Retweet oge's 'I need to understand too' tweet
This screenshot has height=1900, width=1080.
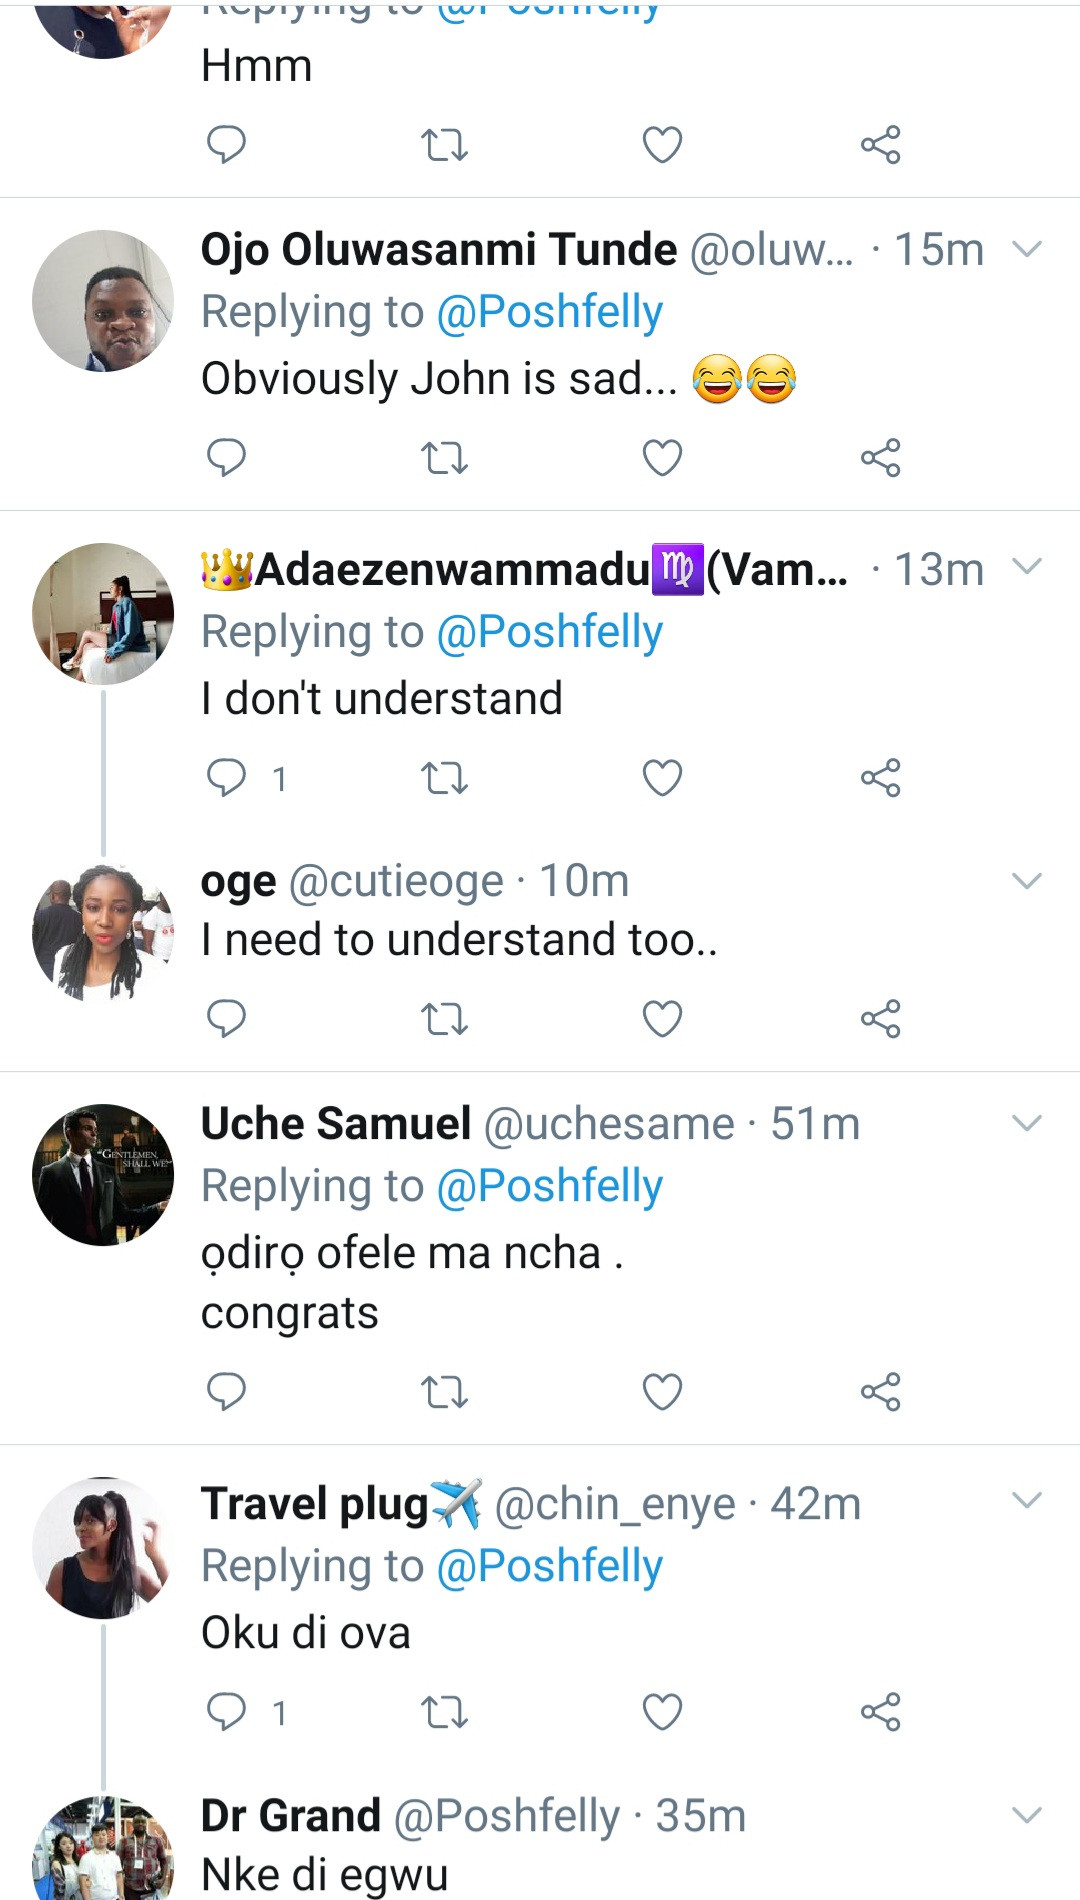(444, 1019)
